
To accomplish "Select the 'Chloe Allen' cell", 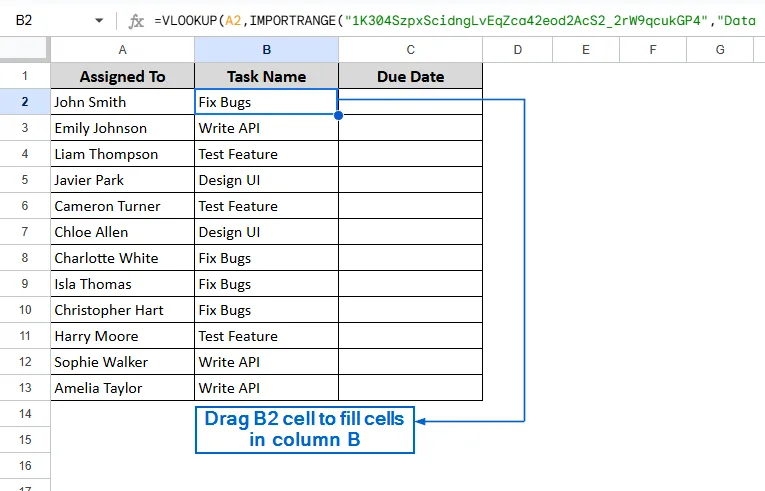I will pos(122,232).
